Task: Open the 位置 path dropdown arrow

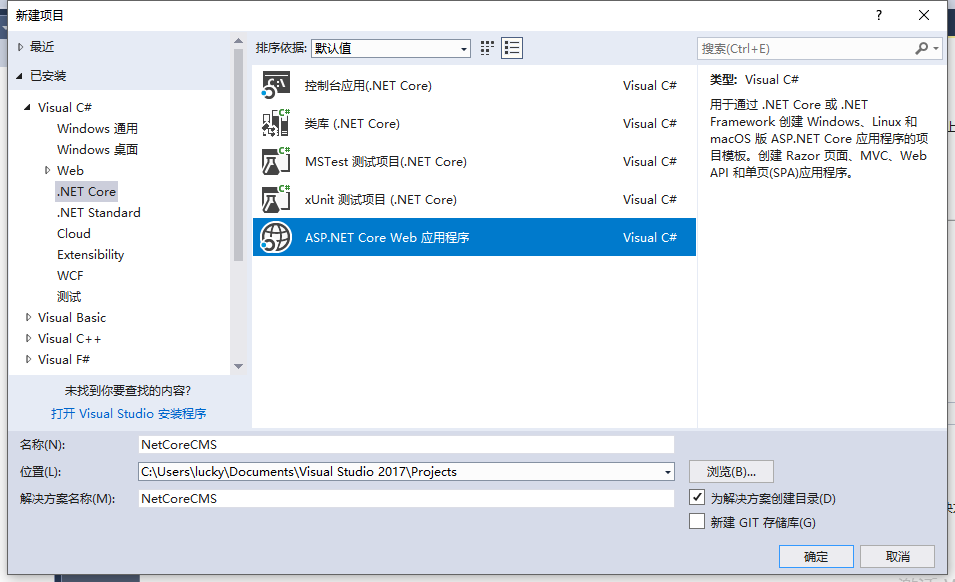Action: pos(668,472)
